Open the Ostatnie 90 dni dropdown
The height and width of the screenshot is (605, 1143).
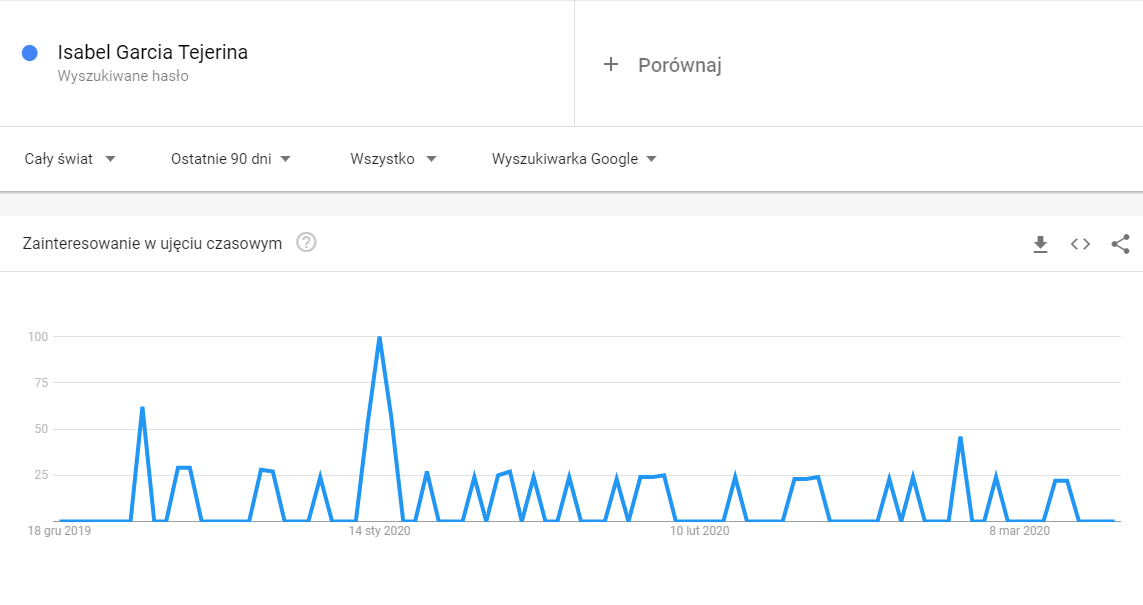231,159
